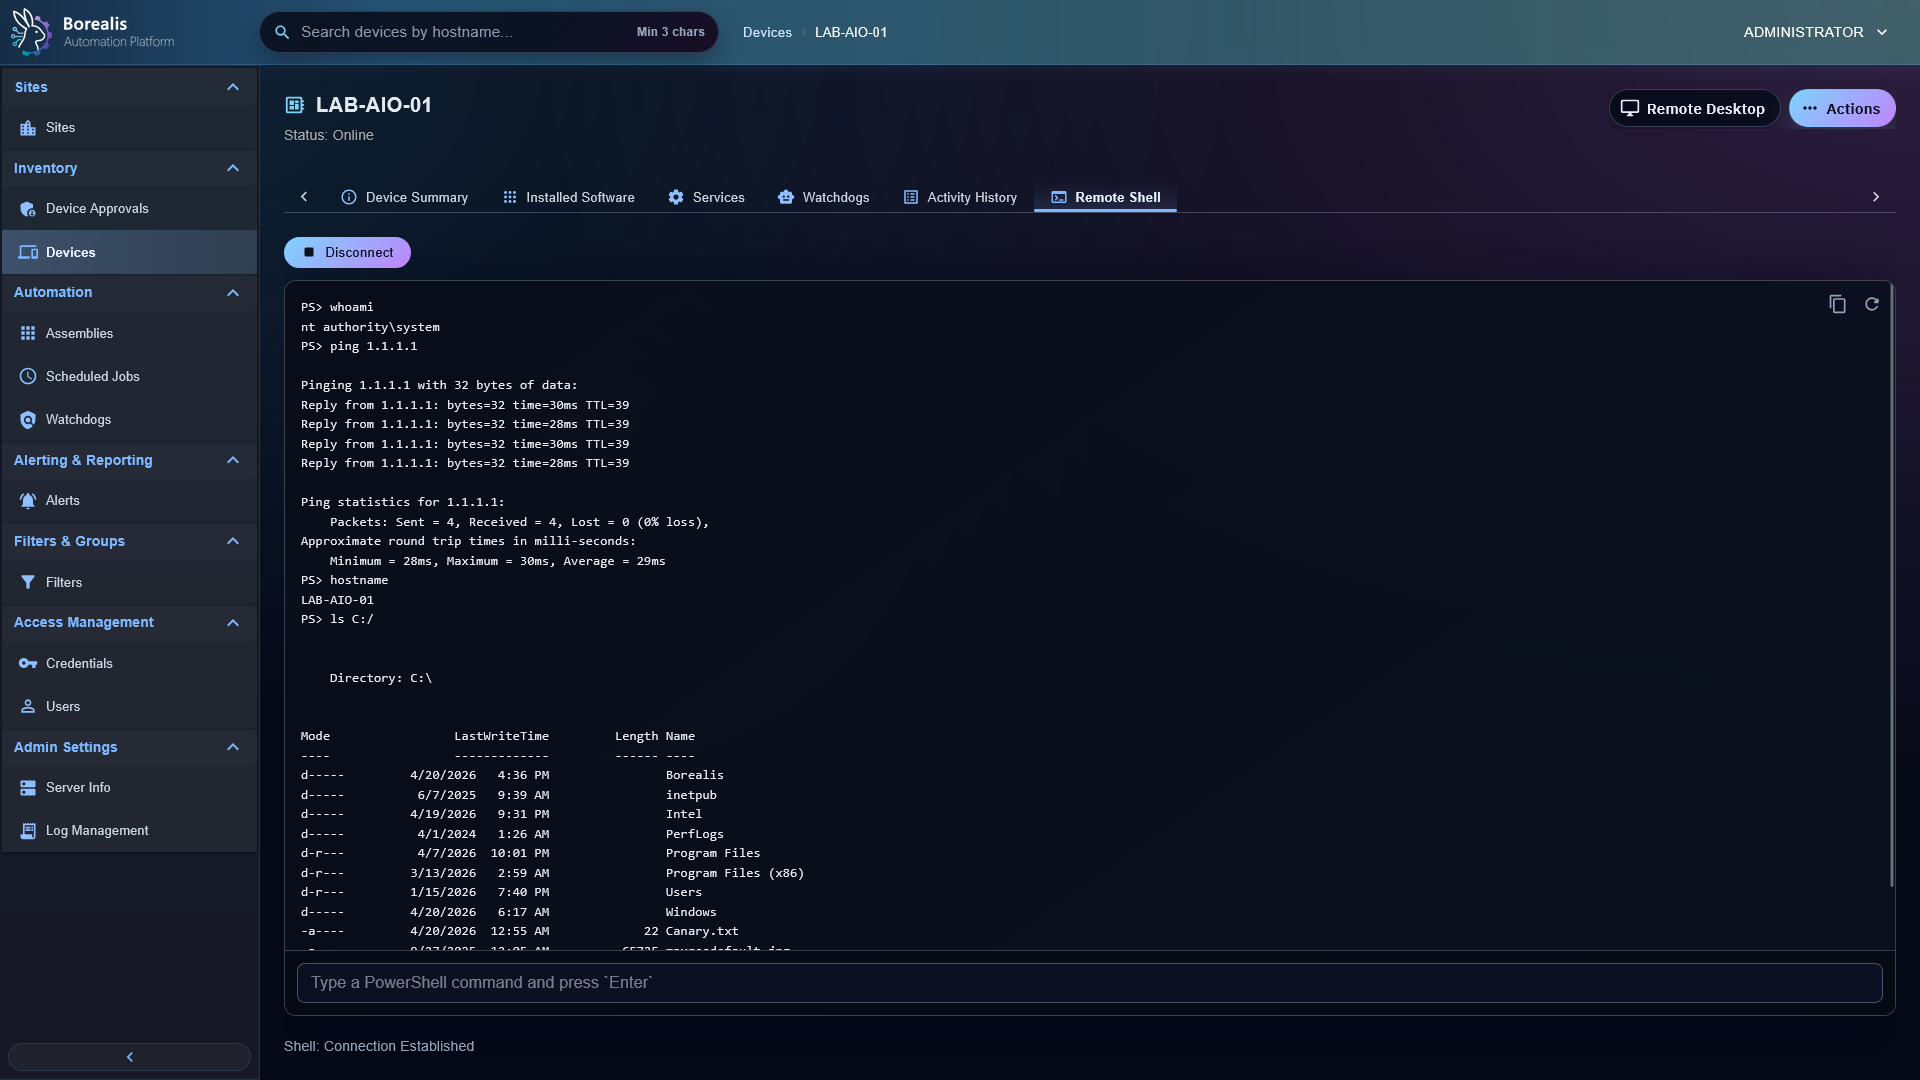Click the Filters funnel icon

(28, 583)
